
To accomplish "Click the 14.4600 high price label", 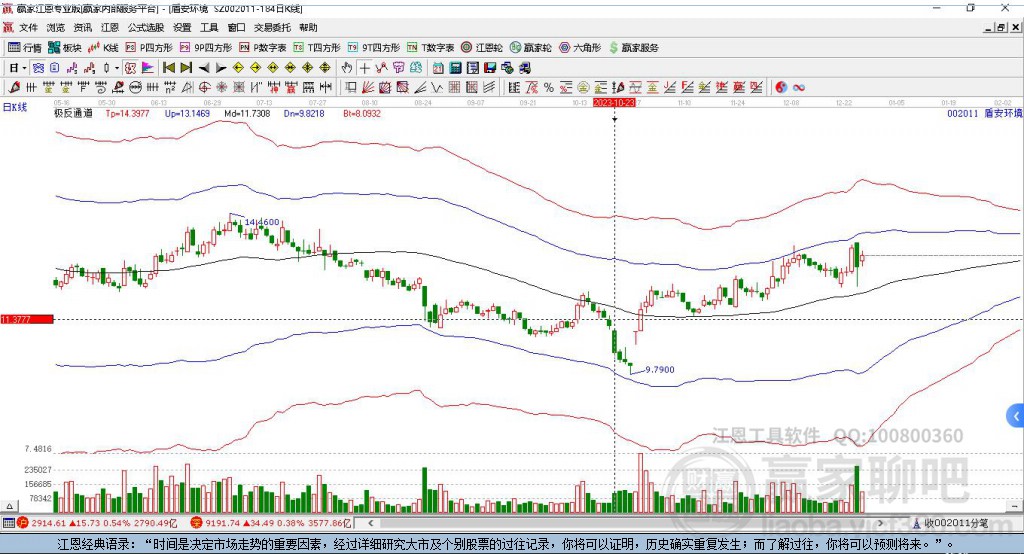I will 262,222.
